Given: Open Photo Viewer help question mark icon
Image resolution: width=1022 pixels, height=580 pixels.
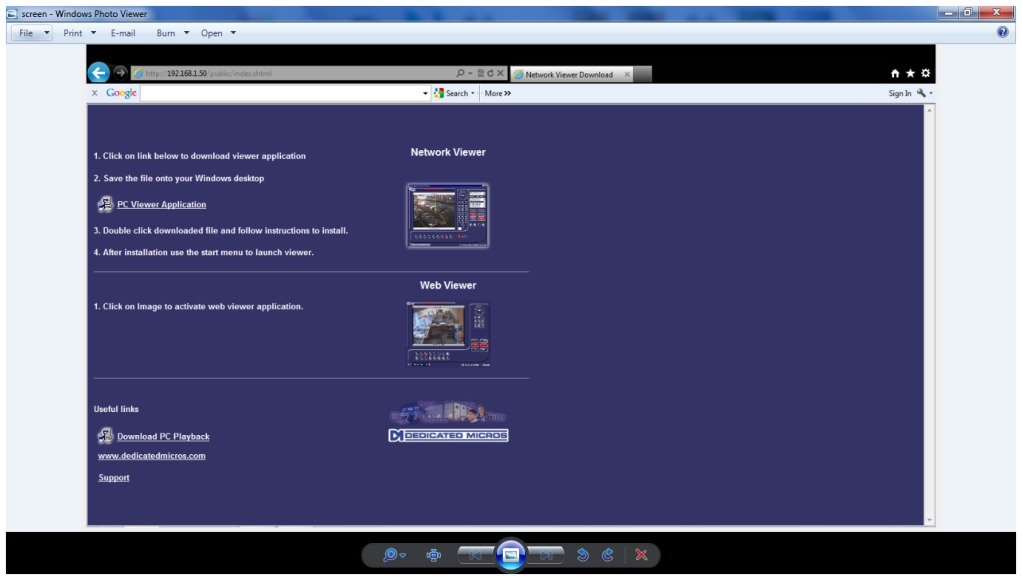Looking at the screenshot, I should coord(1003,33).
